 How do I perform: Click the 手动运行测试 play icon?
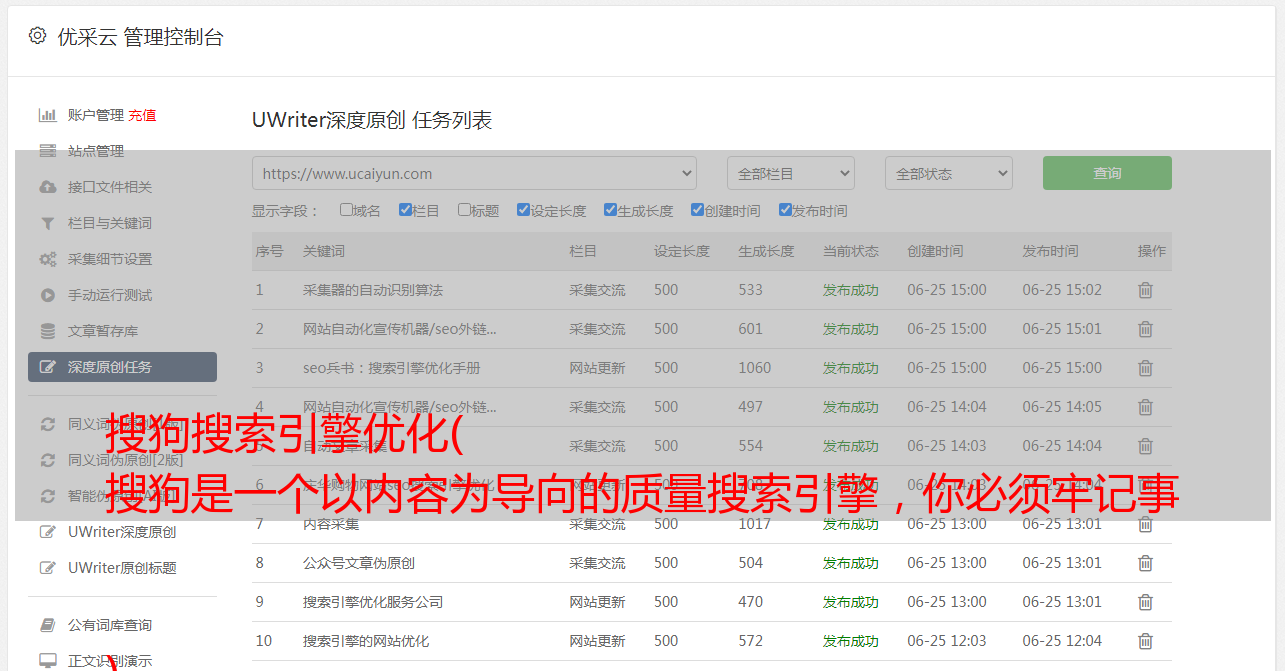(x=47, y=295)
